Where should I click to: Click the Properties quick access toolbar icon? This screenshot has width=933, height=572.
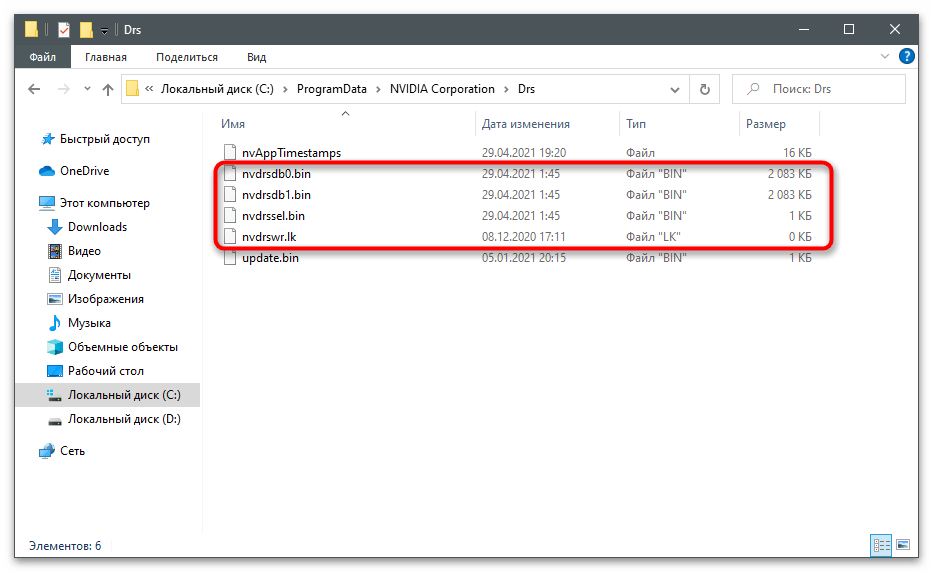[x=65, y=29]
